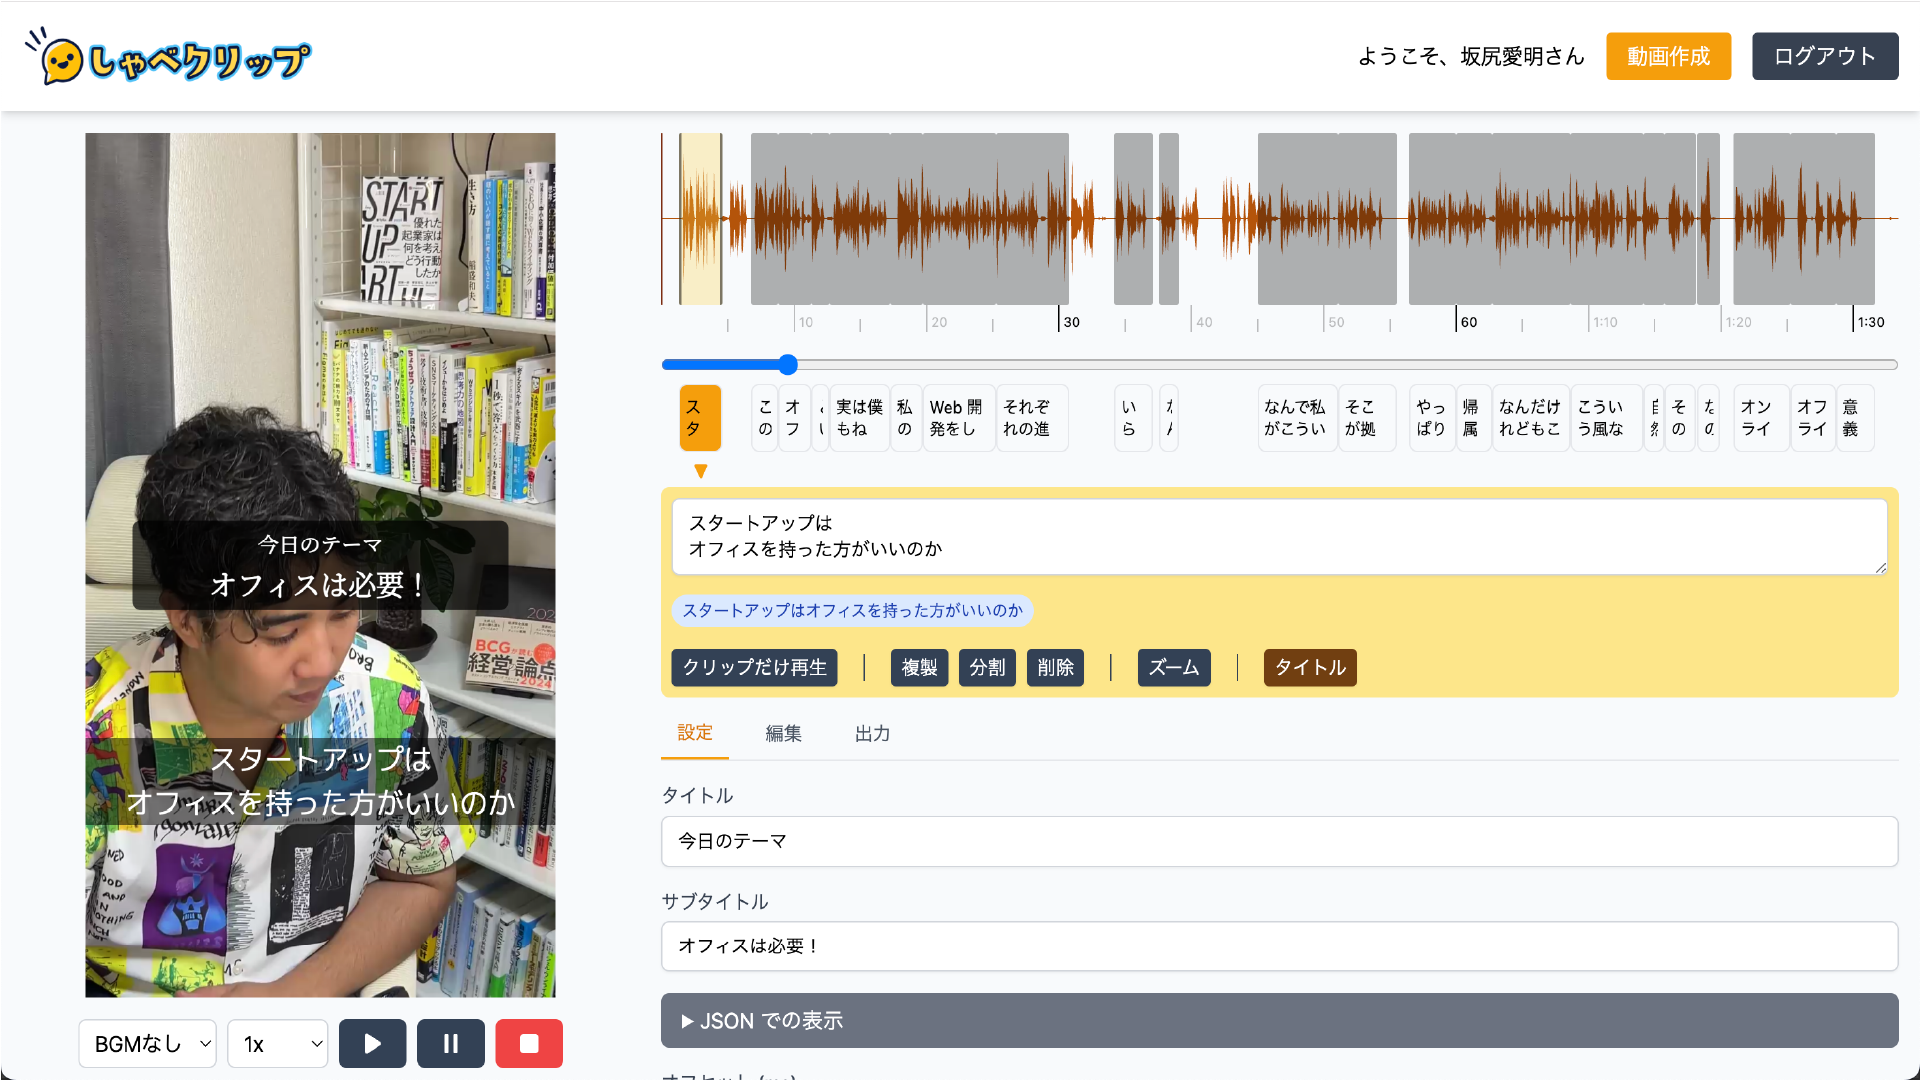The height and width of the screenshot is (1080, 1921).
Task: Change playback speed via the 1x dropdown
Action: 277,1043
